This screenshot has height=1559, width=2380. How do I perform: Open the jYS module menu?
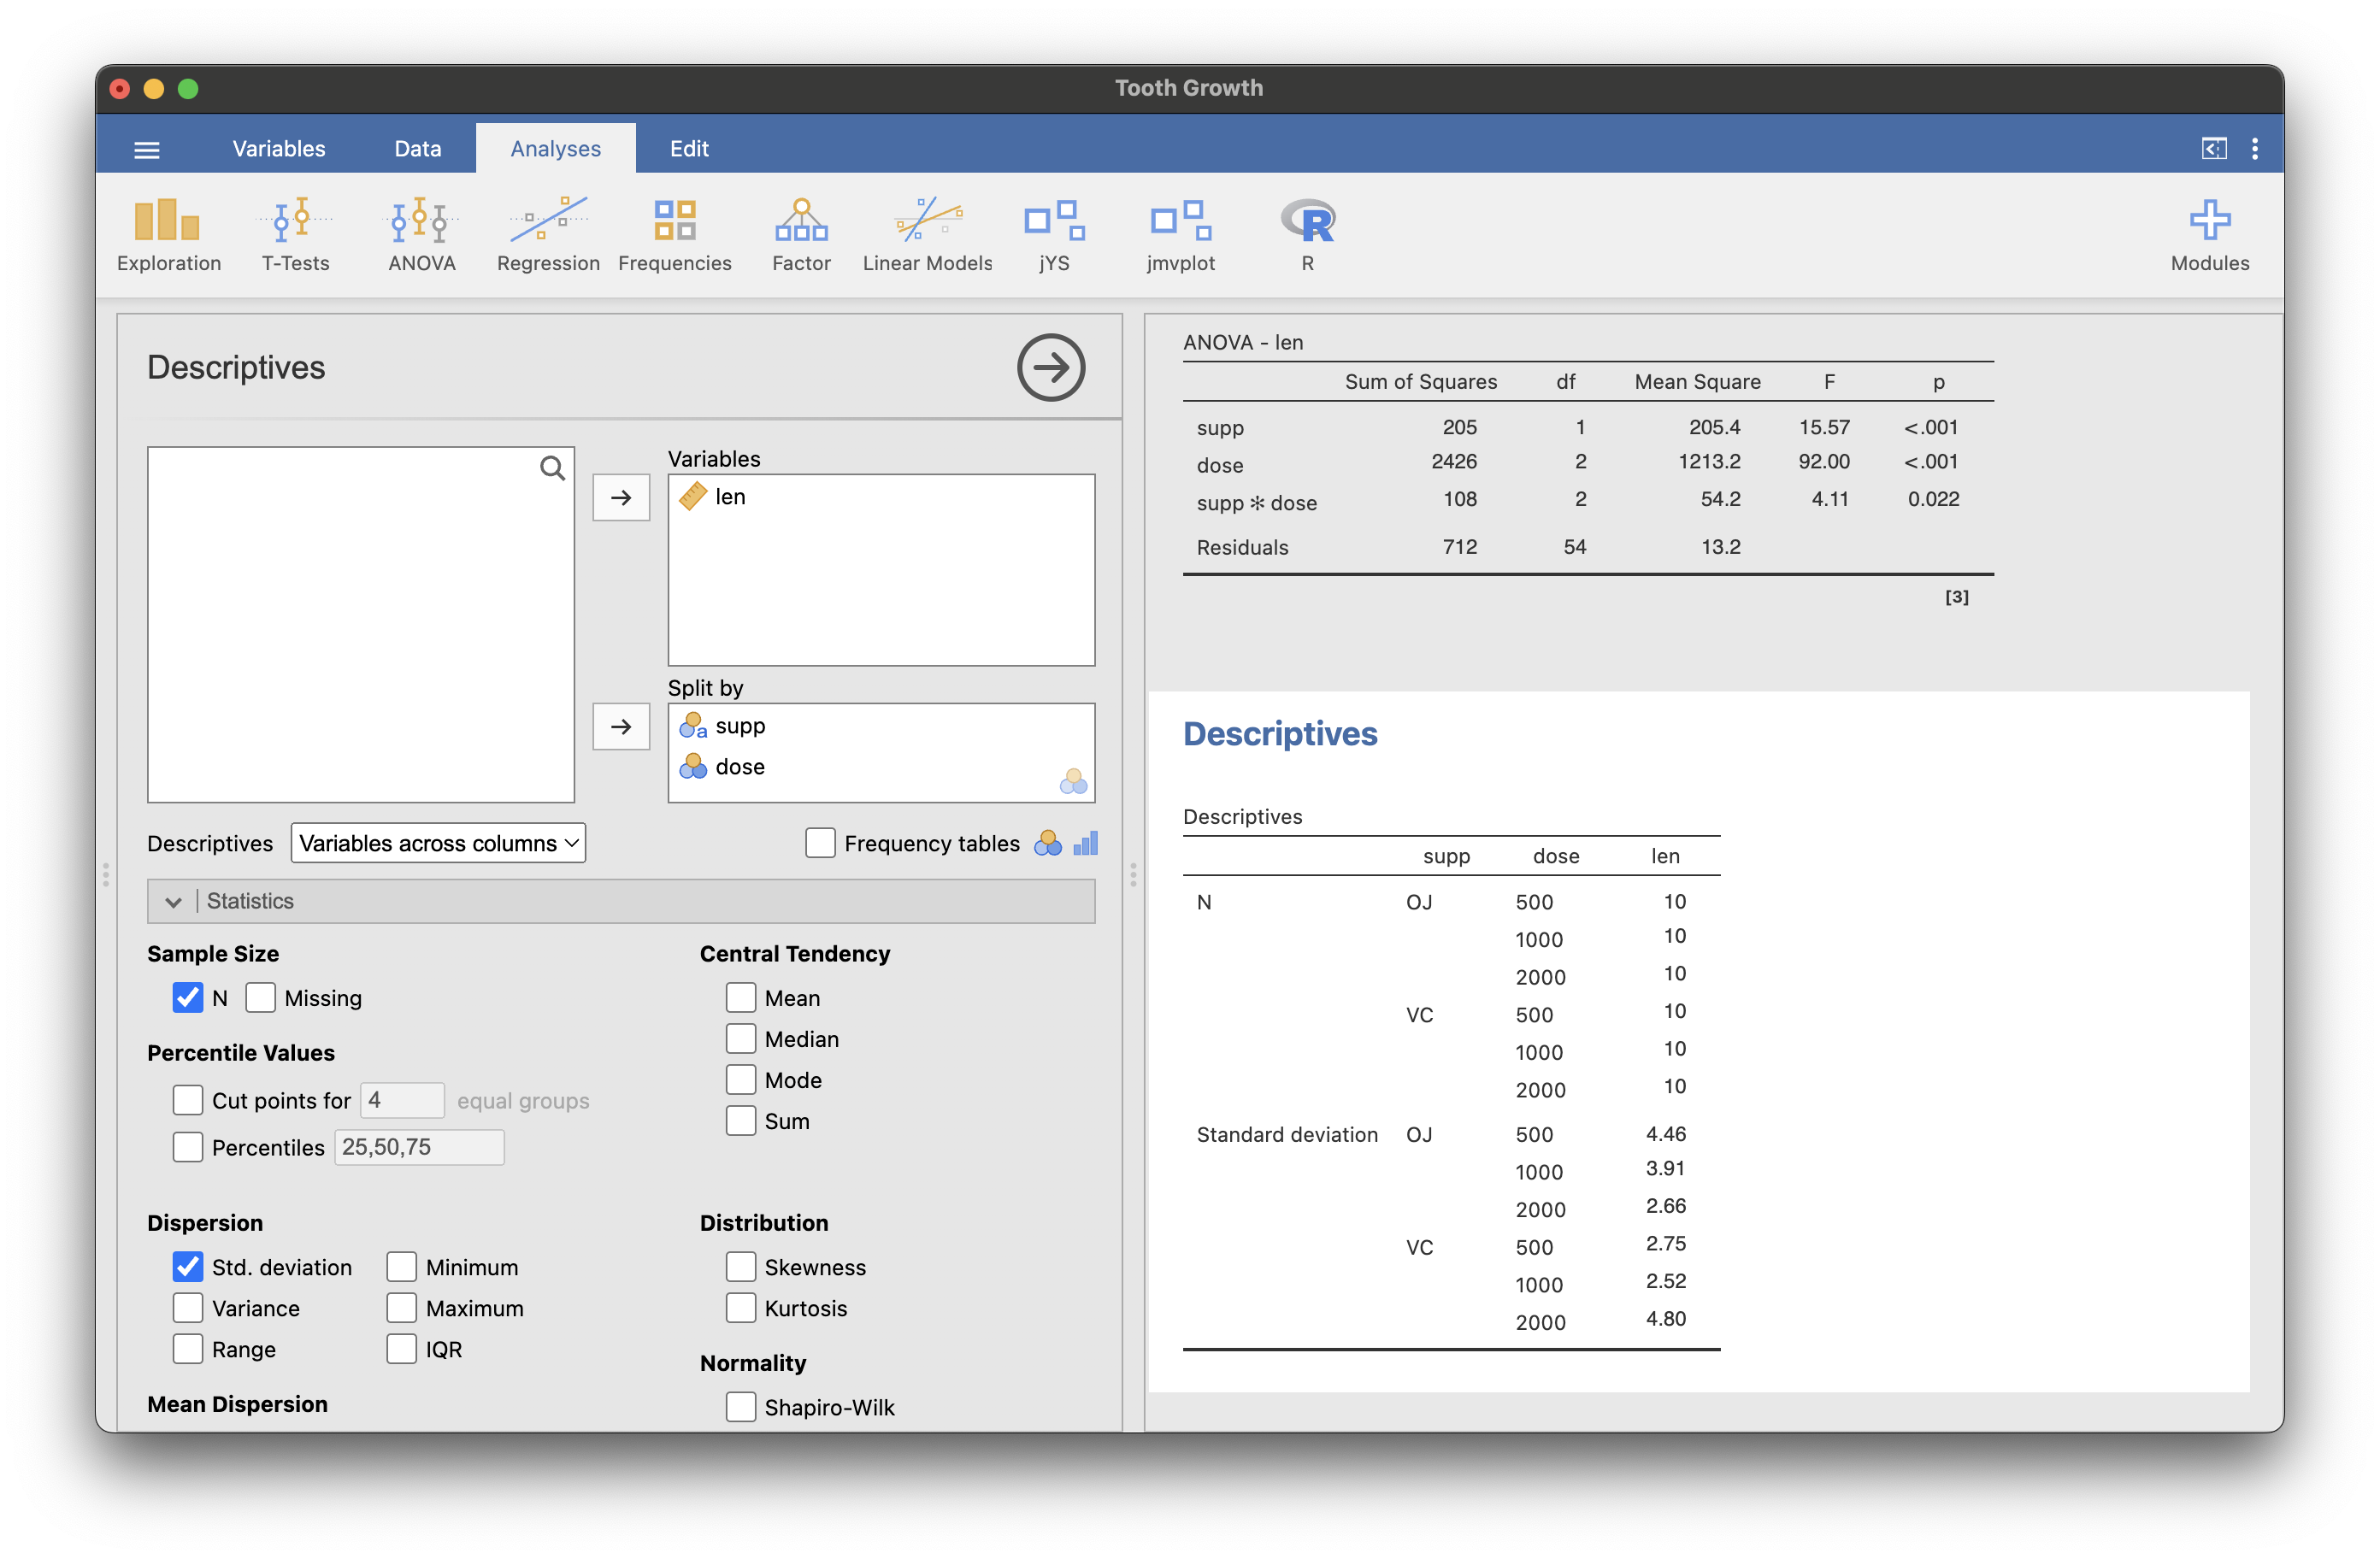click(x=1054, y=235)
